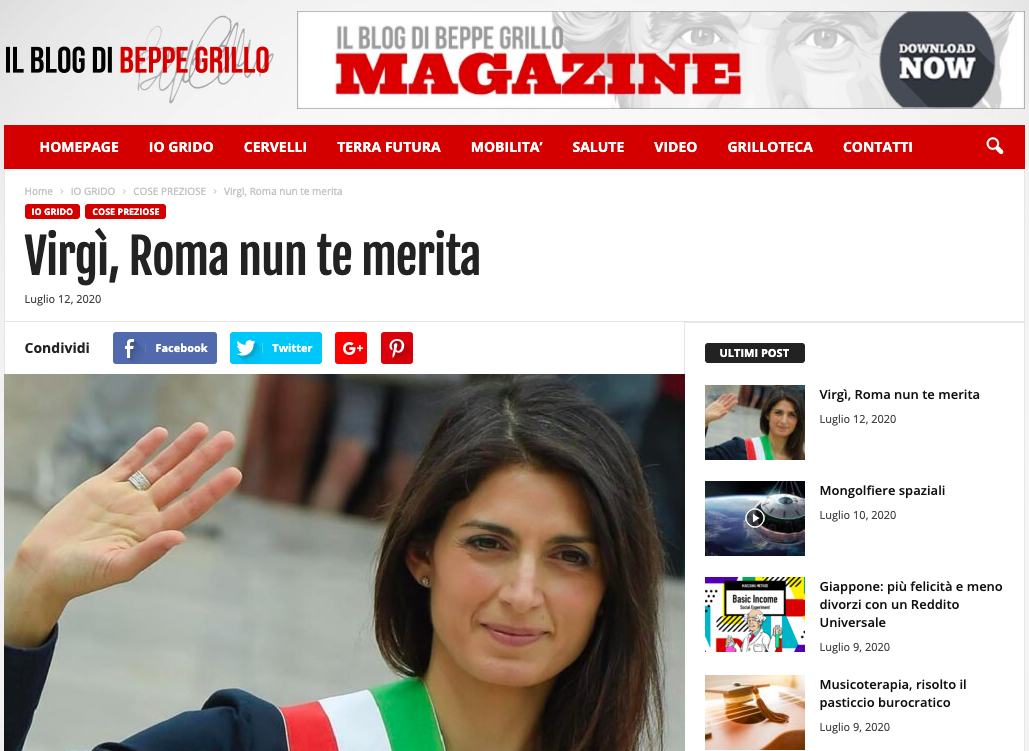Click the Download Now magazine badge
Viewport: 1029px width, 751px height.
(x=936, y=60)
